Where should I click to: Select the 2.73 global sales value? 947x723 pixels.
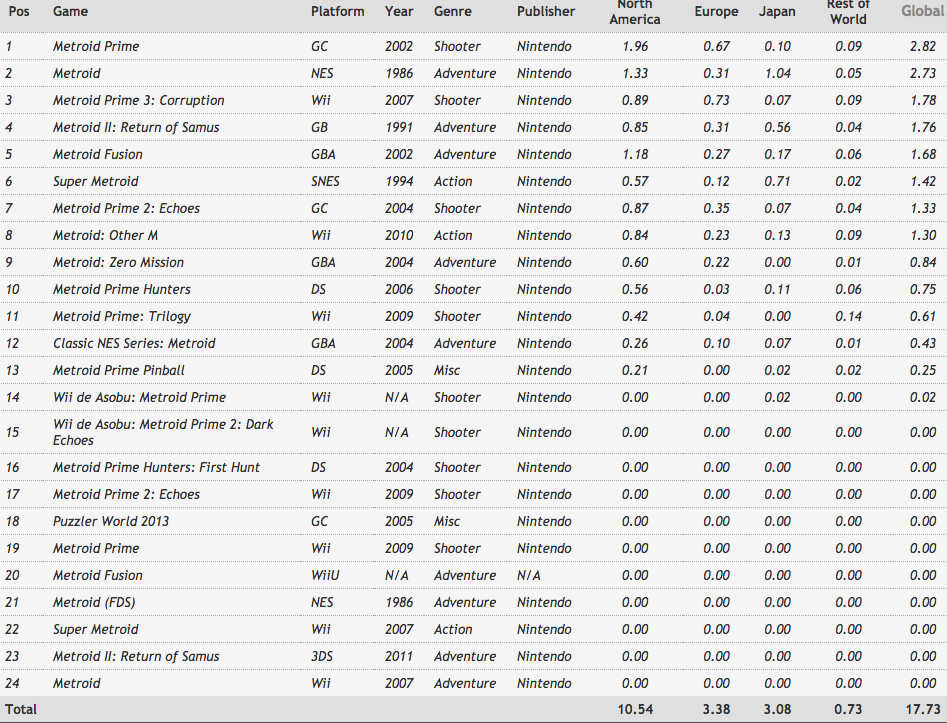[923, 74]
